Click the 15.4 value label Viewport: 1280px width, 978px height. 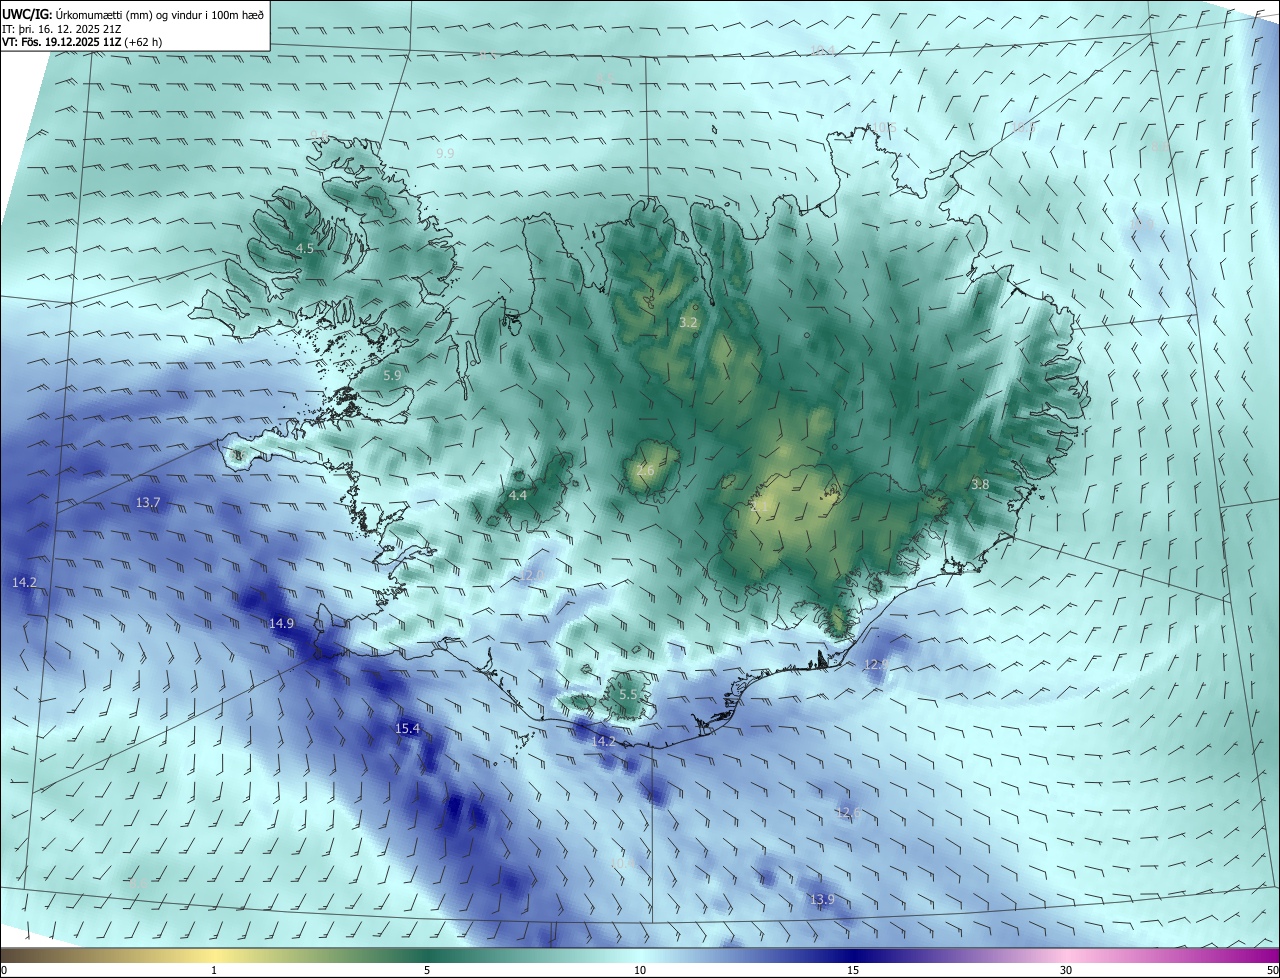tap(408, 728)
